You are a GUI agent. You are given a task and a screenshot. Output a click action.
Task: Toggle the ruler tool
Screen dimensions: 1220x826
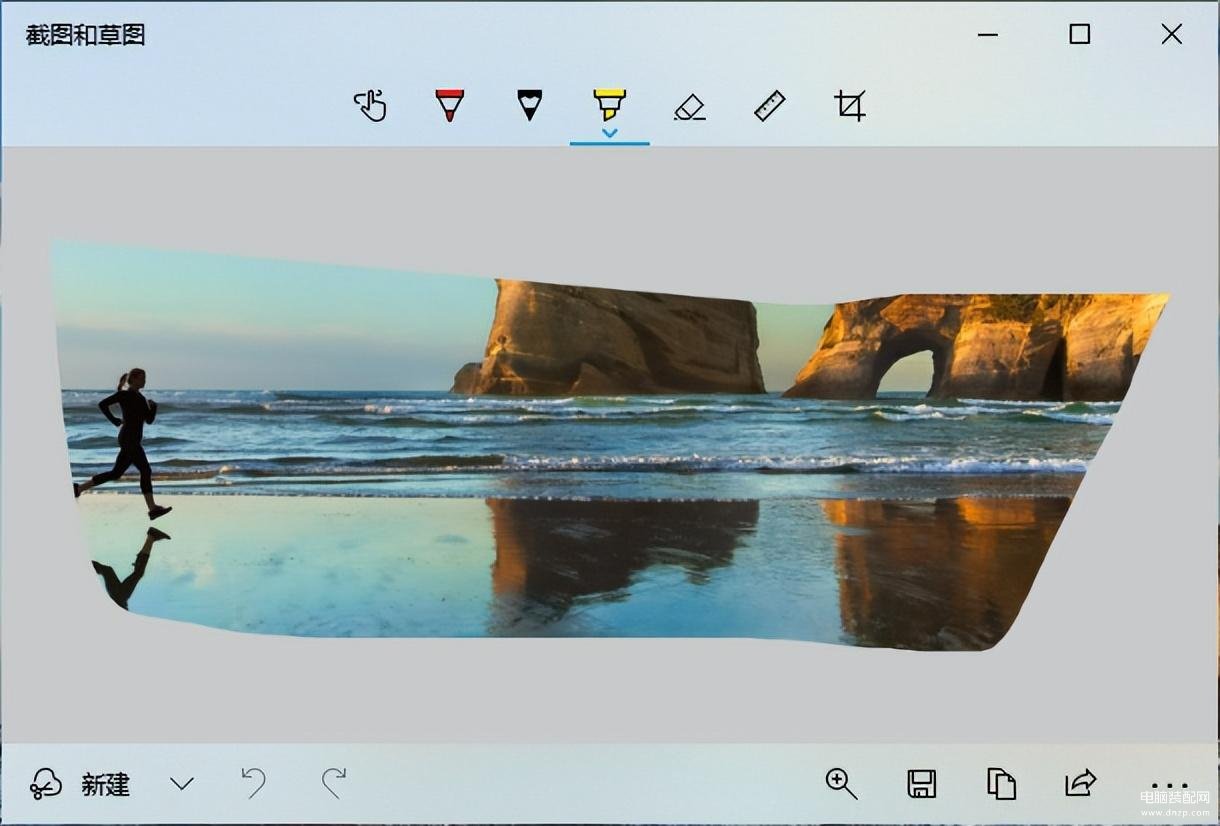click(770, 105)
